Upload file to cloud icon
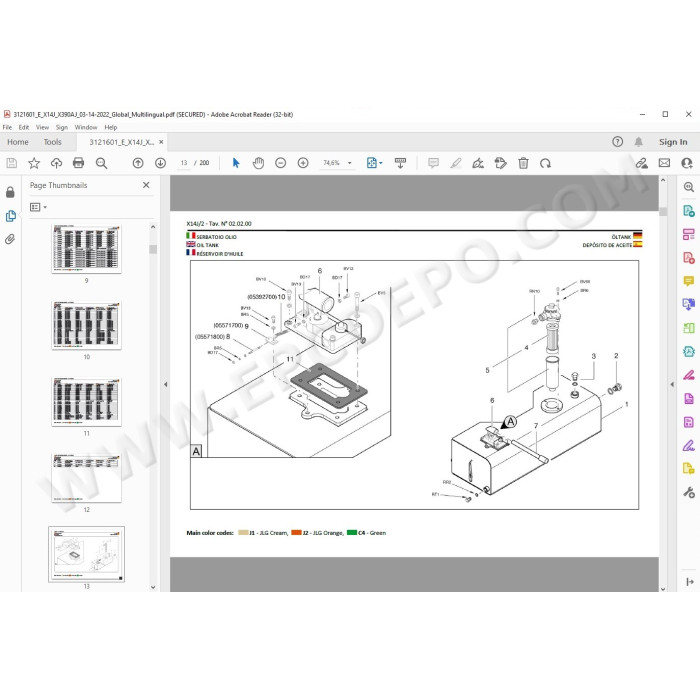 point(56,163)
